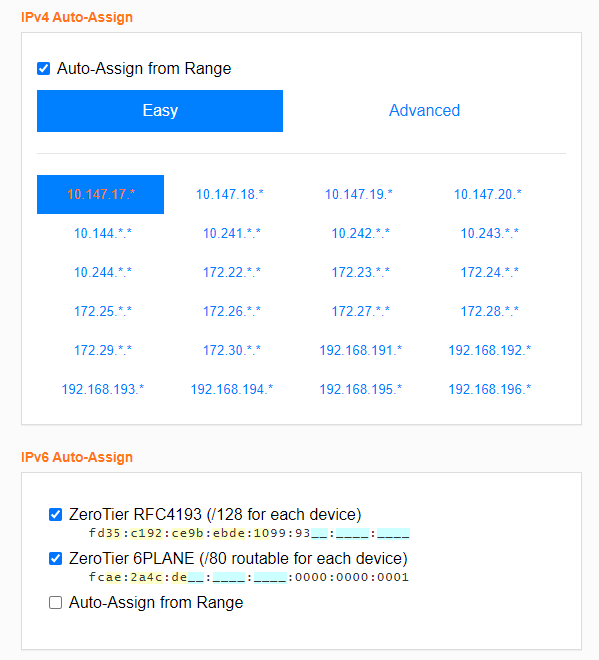Toggle ZeroTier 6PLANE checkbox
Image resolution: width=599 pixels, height=660 pixels.
tap(56, 559)
